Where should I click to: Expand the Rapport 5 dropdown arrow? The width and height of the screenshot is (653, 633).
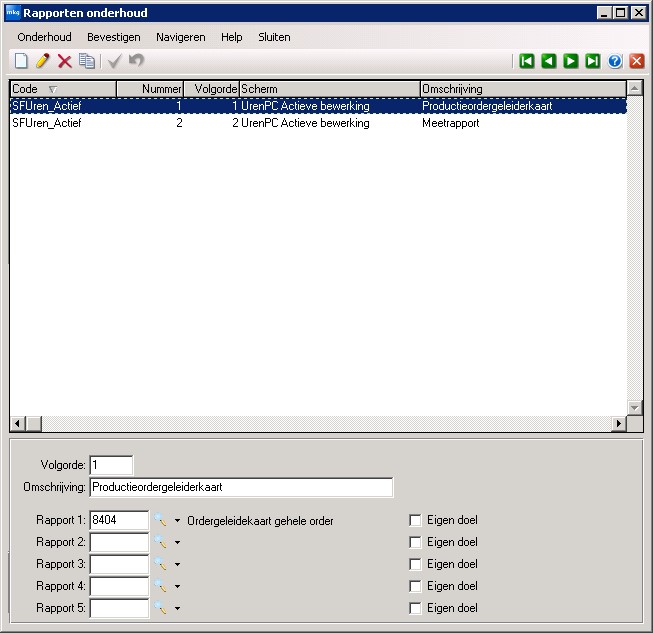coord(177,609)
